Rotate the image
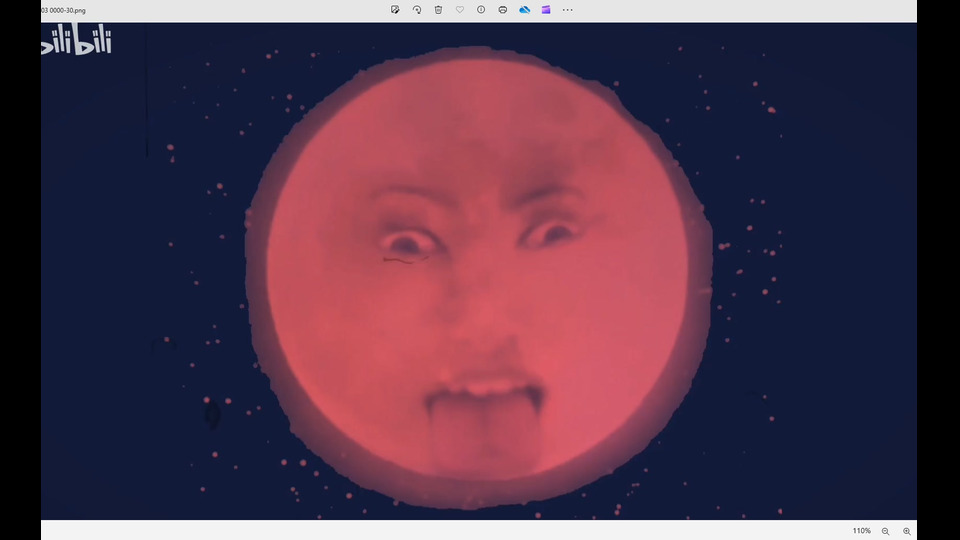 tap(417, 10)
